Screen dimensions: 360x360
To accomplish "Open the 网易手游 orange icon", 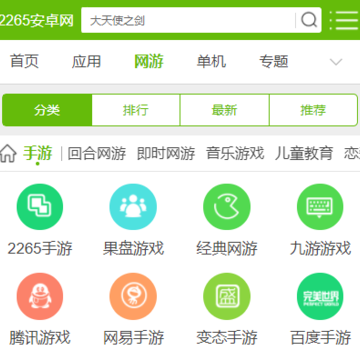I will pos(133,296).
